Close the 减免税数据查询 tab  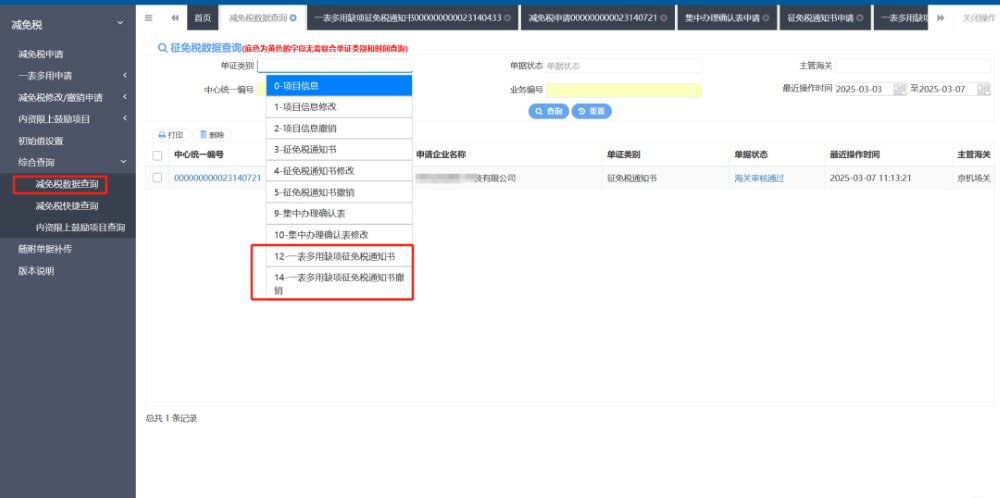pyautogui.click(x=292, y=18)
